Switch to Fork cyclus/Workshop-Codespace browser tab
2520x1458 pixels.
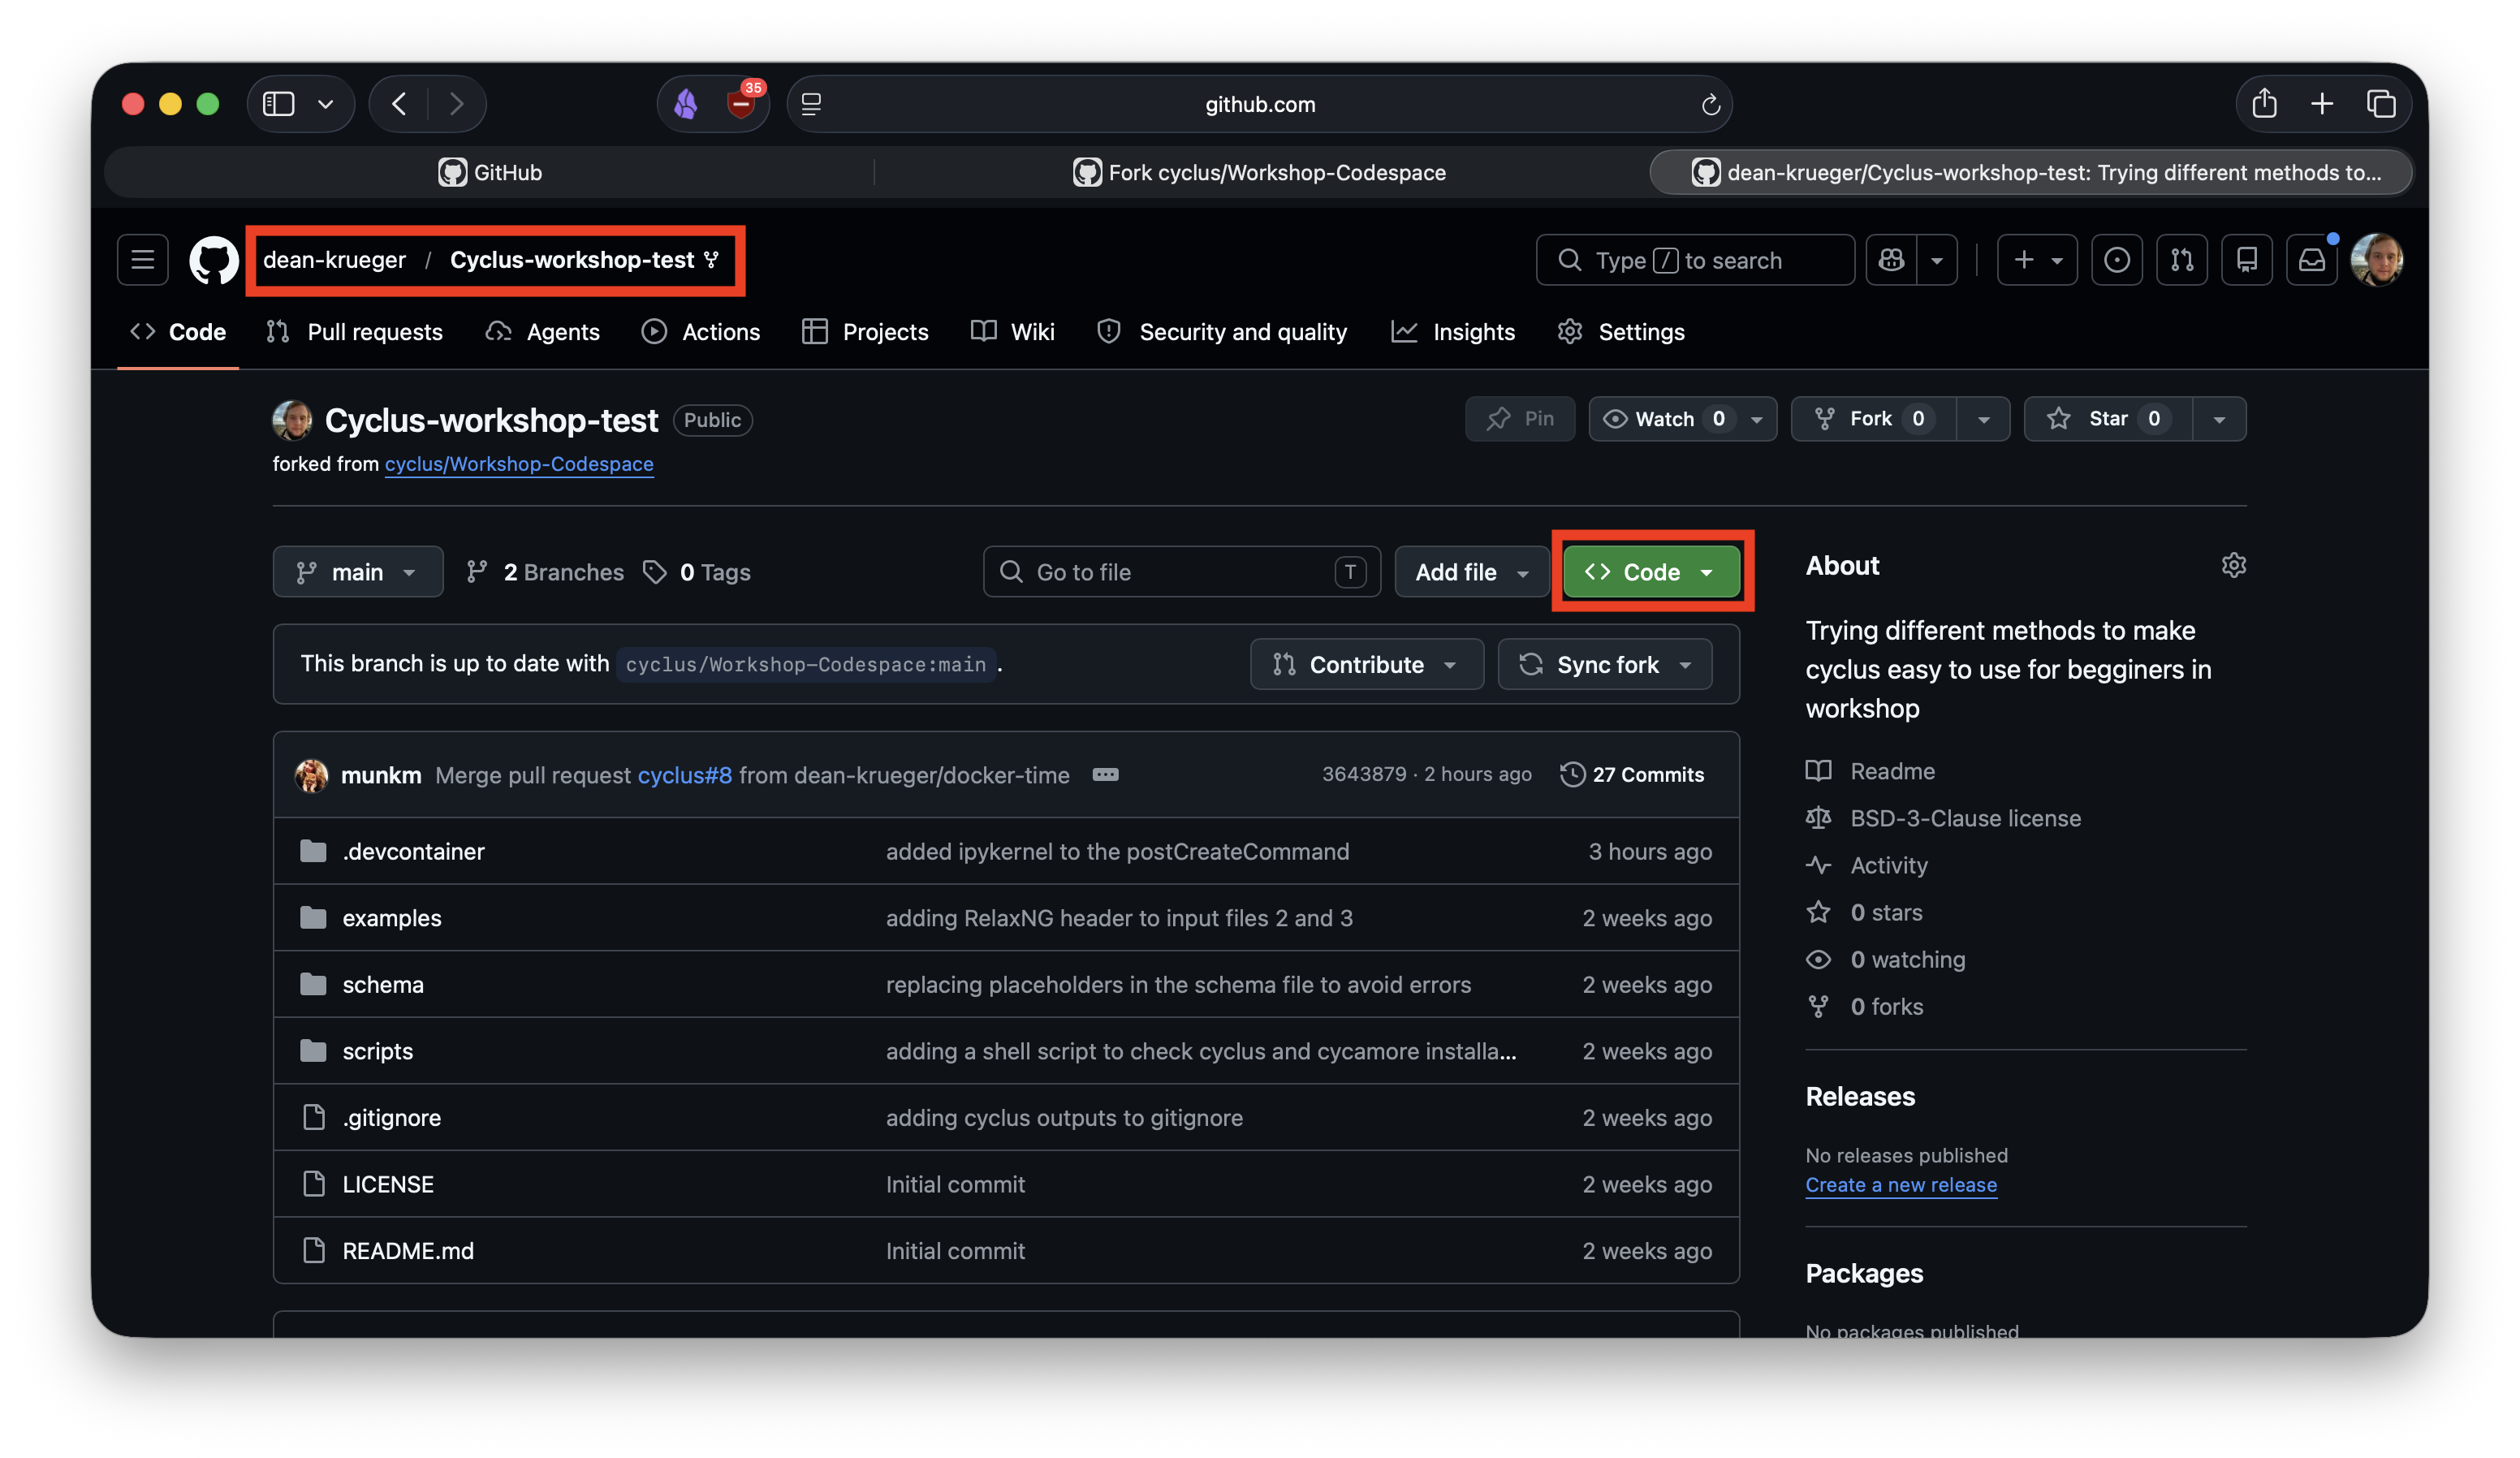[x=1260, y=172]
